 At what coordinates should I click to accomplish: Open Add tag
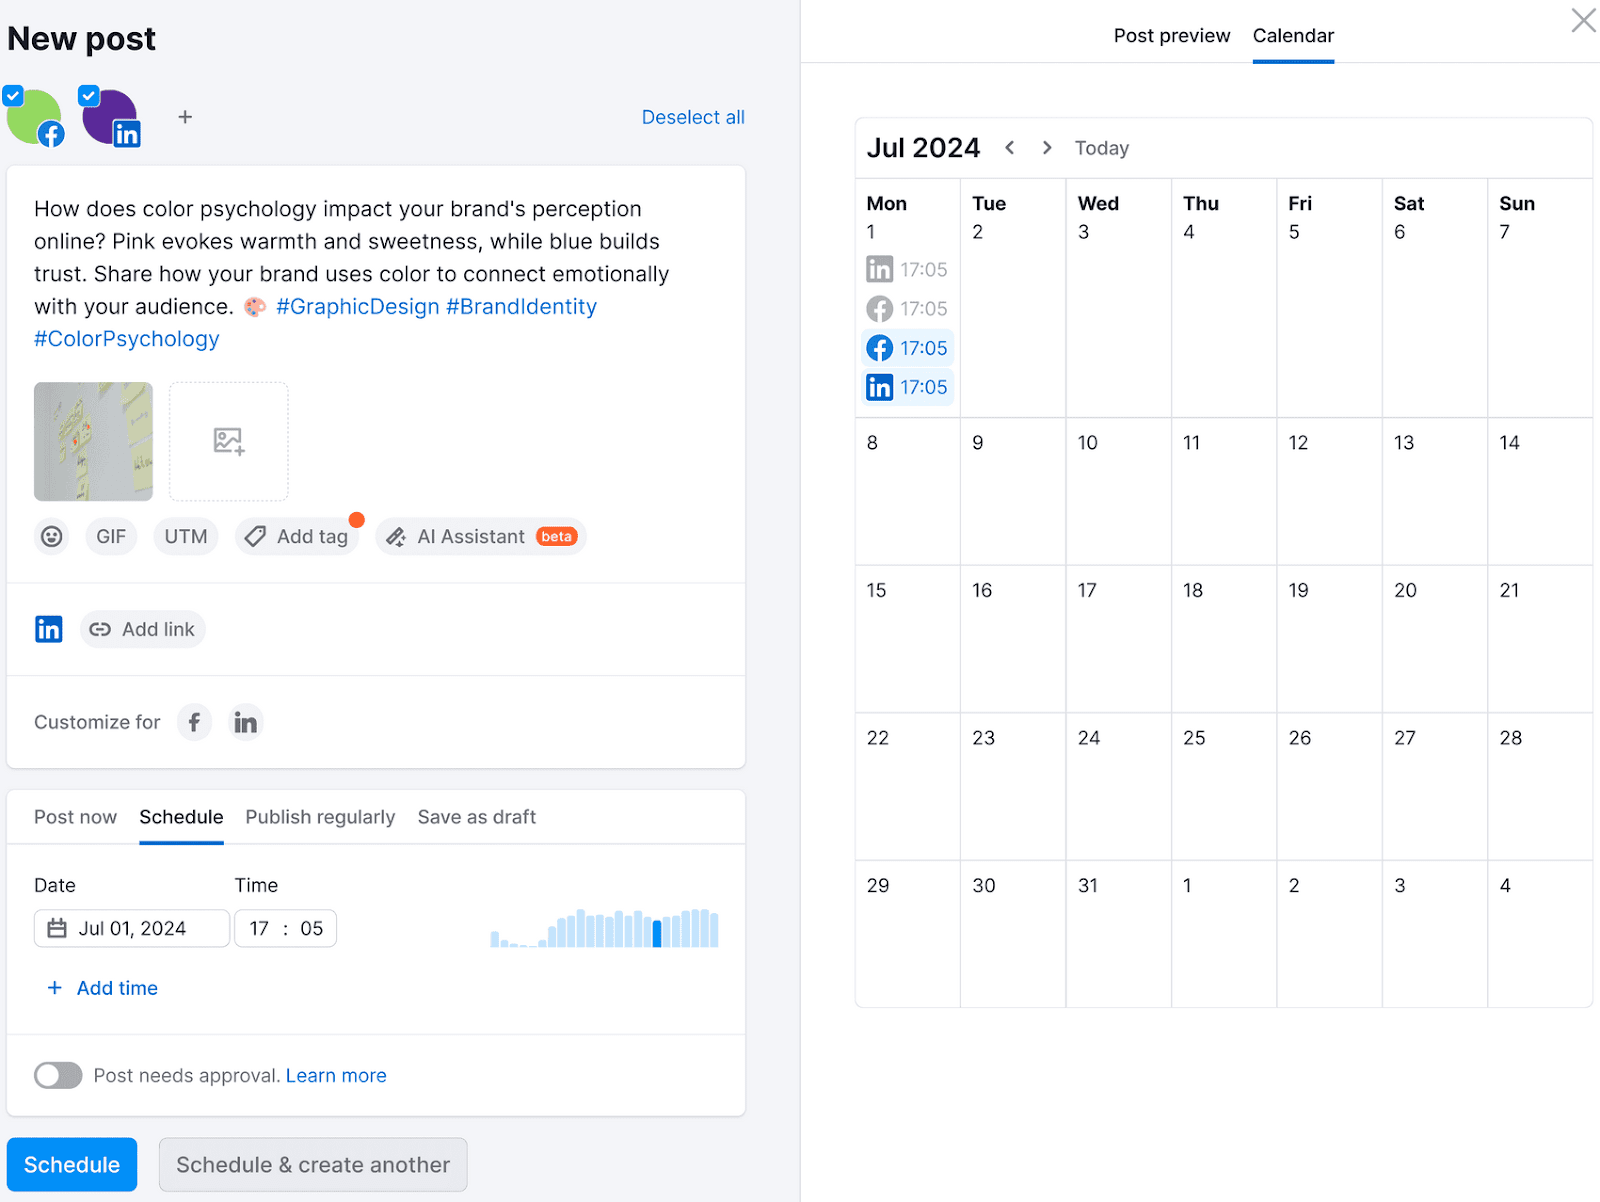pos(298,536)
